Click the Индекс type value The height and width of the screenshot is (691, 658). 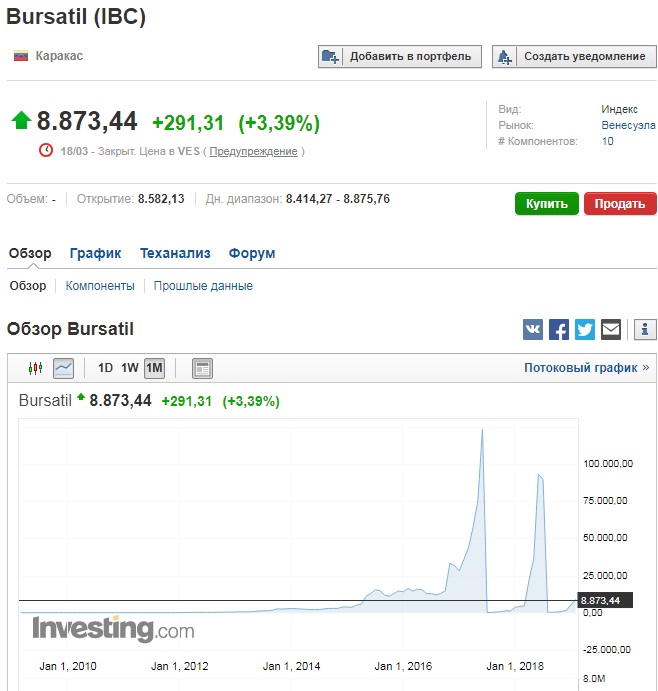[619, 109]
